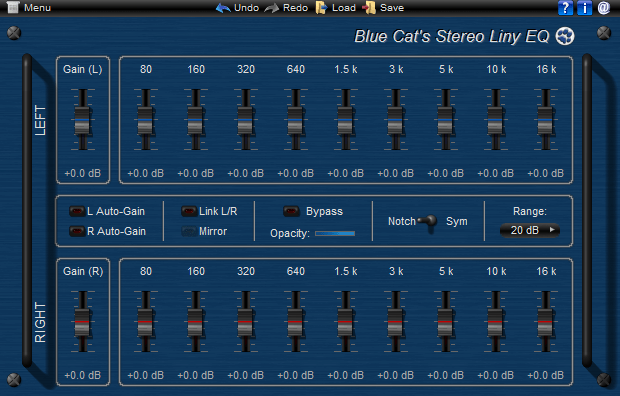Viewport: 620px width, 396px height.
Task: Toggle the Mirror option
Action: (x=189, y=231)
